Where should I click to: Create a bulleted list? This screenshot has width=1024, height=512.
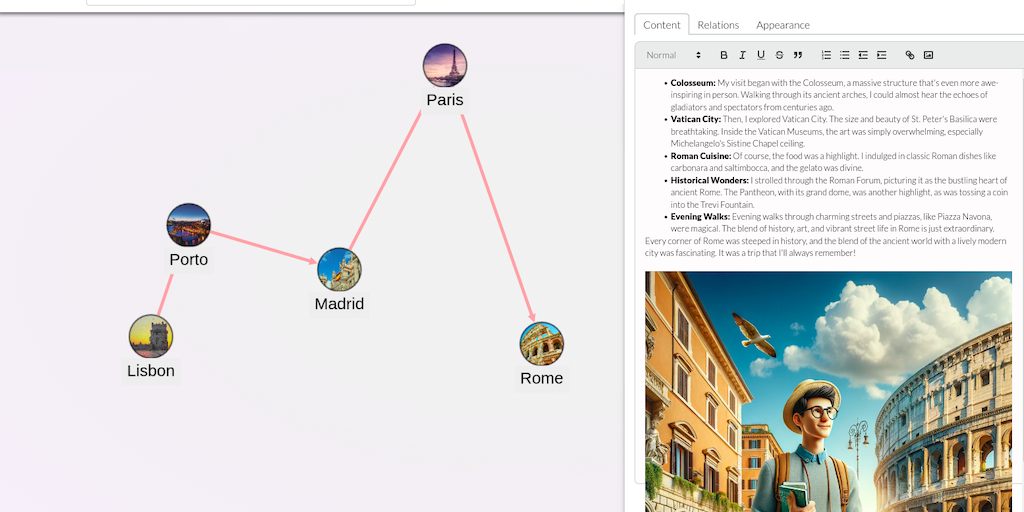pyautogui.click(x=844, y=55)
